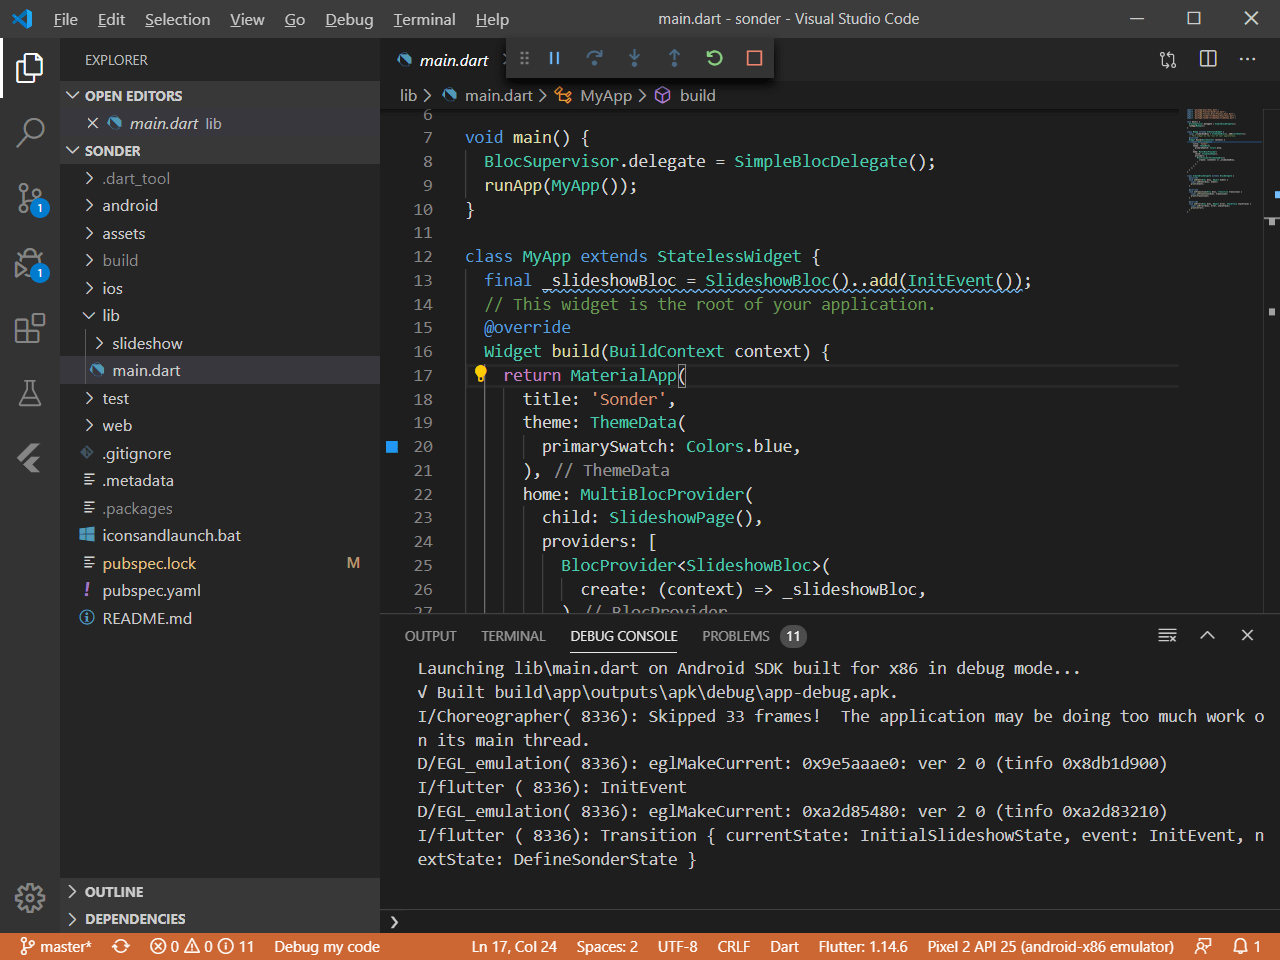This screenshot has width=1280, height=960.
Task: Open the Run and Debug view icon
Action: [x=29, y=265]
